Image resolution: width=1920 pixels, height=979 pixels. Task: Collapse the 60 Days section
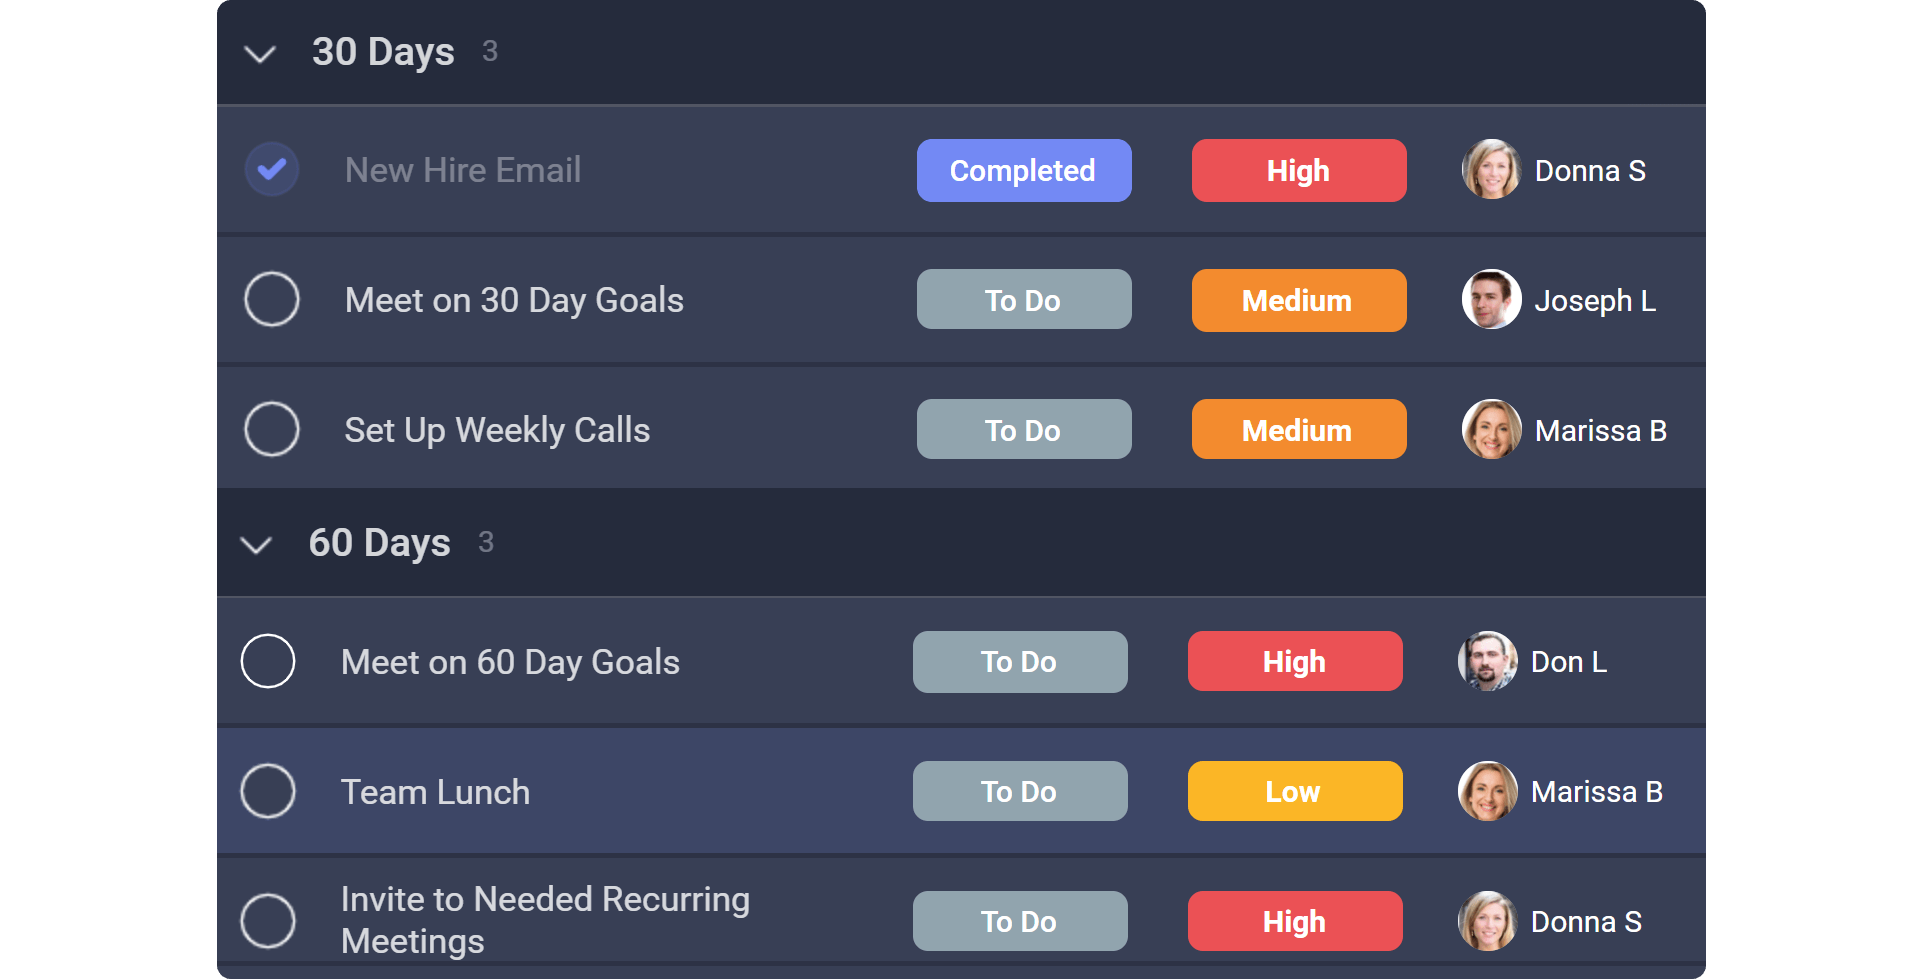coord(256,545)
